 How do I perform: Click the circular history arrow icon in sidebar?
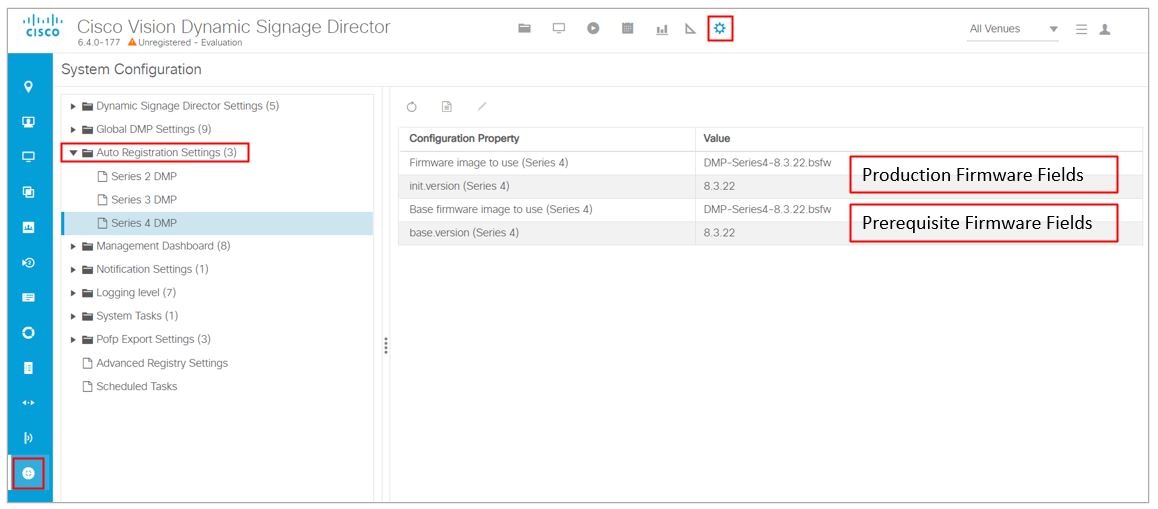coord(29,262)
